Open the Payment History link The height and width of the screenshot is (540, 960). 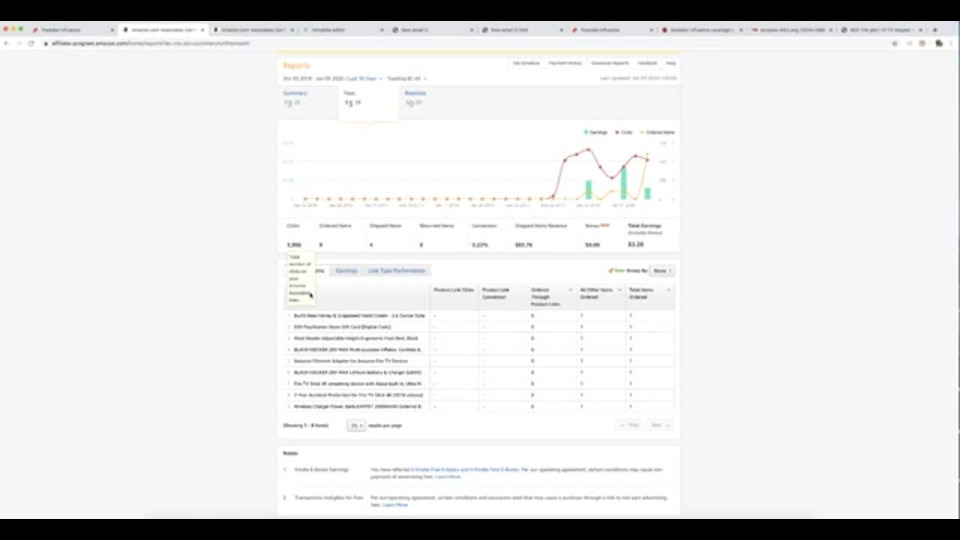(565, 63)
